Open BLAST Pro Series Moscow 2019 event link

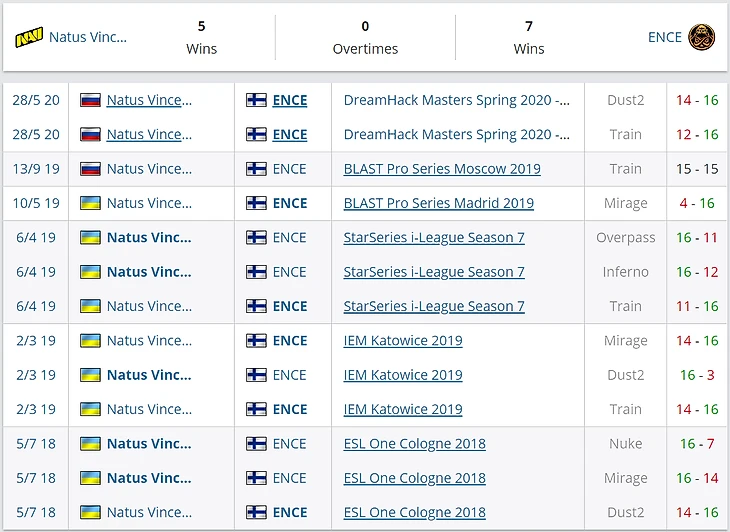pyautogui.click(x=442, y=169)
